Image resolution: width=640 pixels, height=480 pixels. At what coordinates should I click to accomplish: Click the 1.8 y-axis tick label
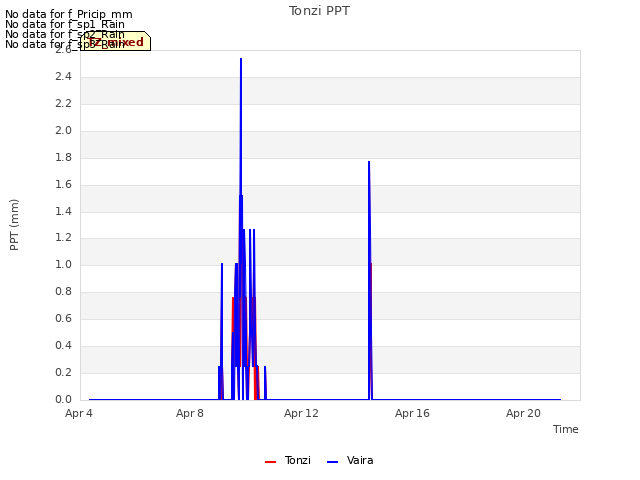64,157
